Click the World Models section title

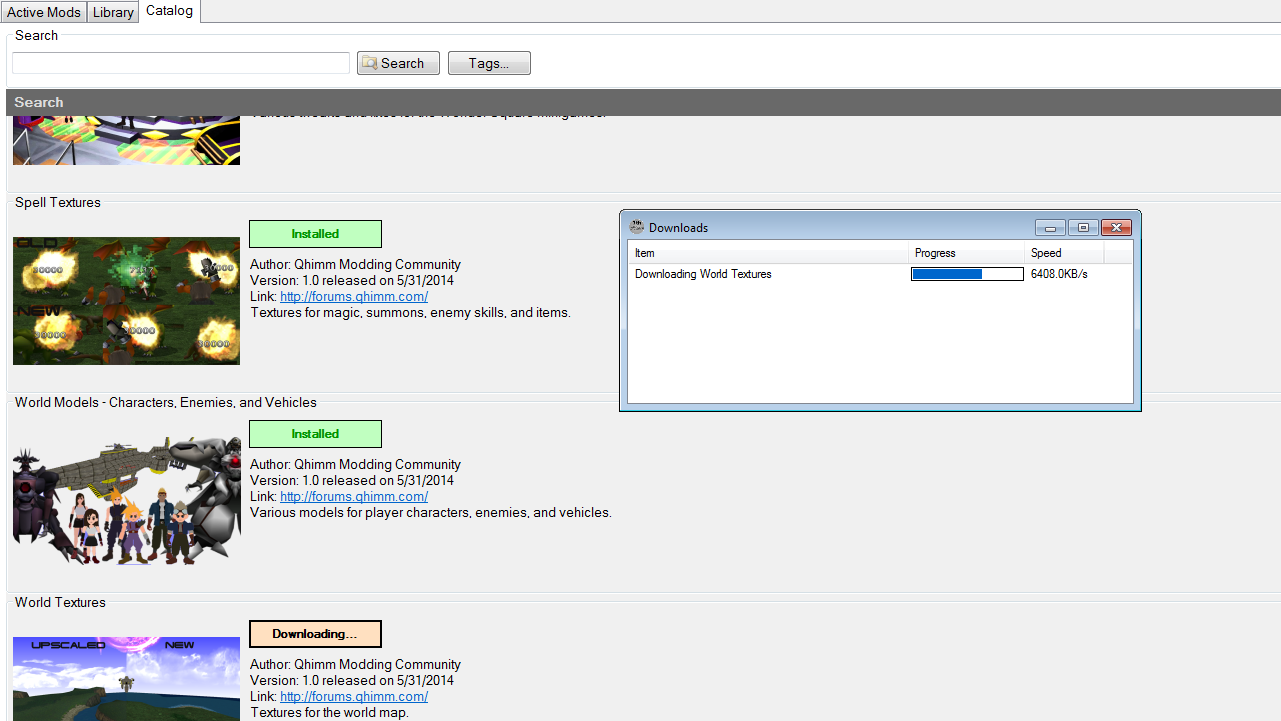coord(166,402)
